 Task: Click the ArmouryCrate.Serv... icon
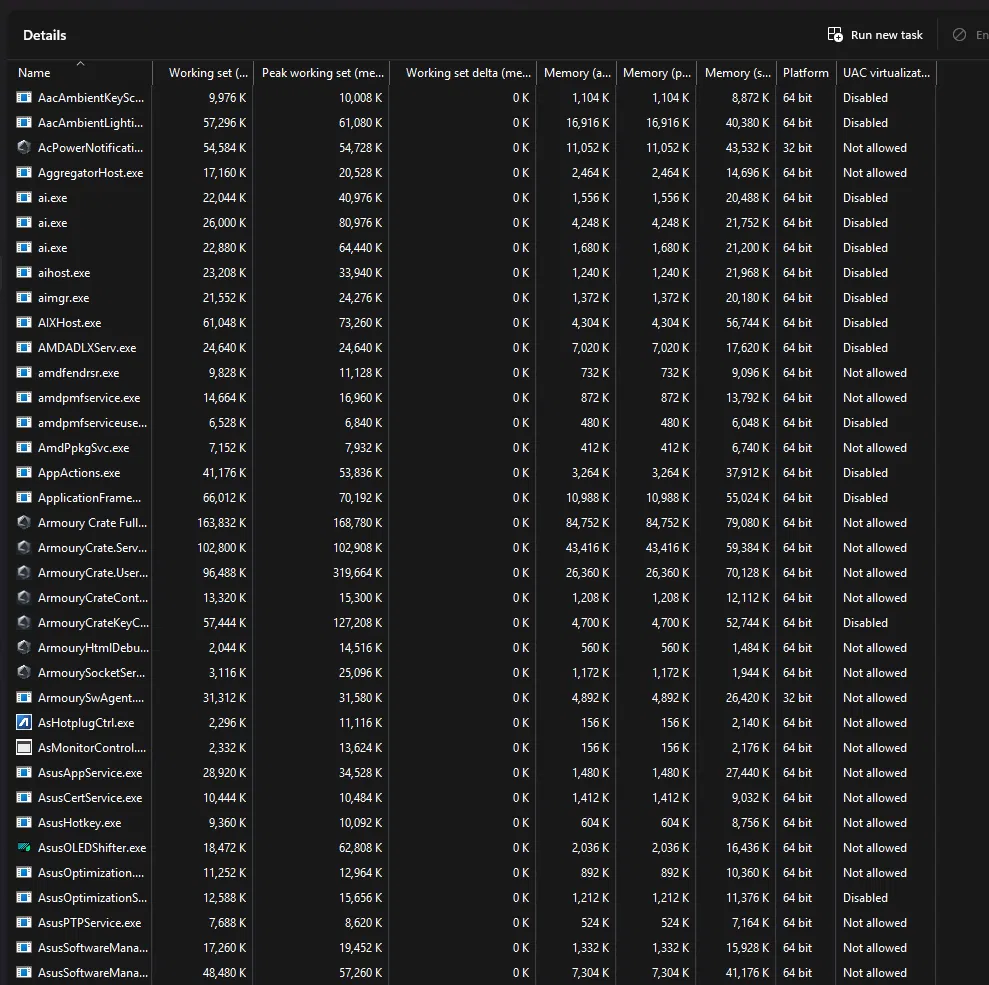[24, 548]
